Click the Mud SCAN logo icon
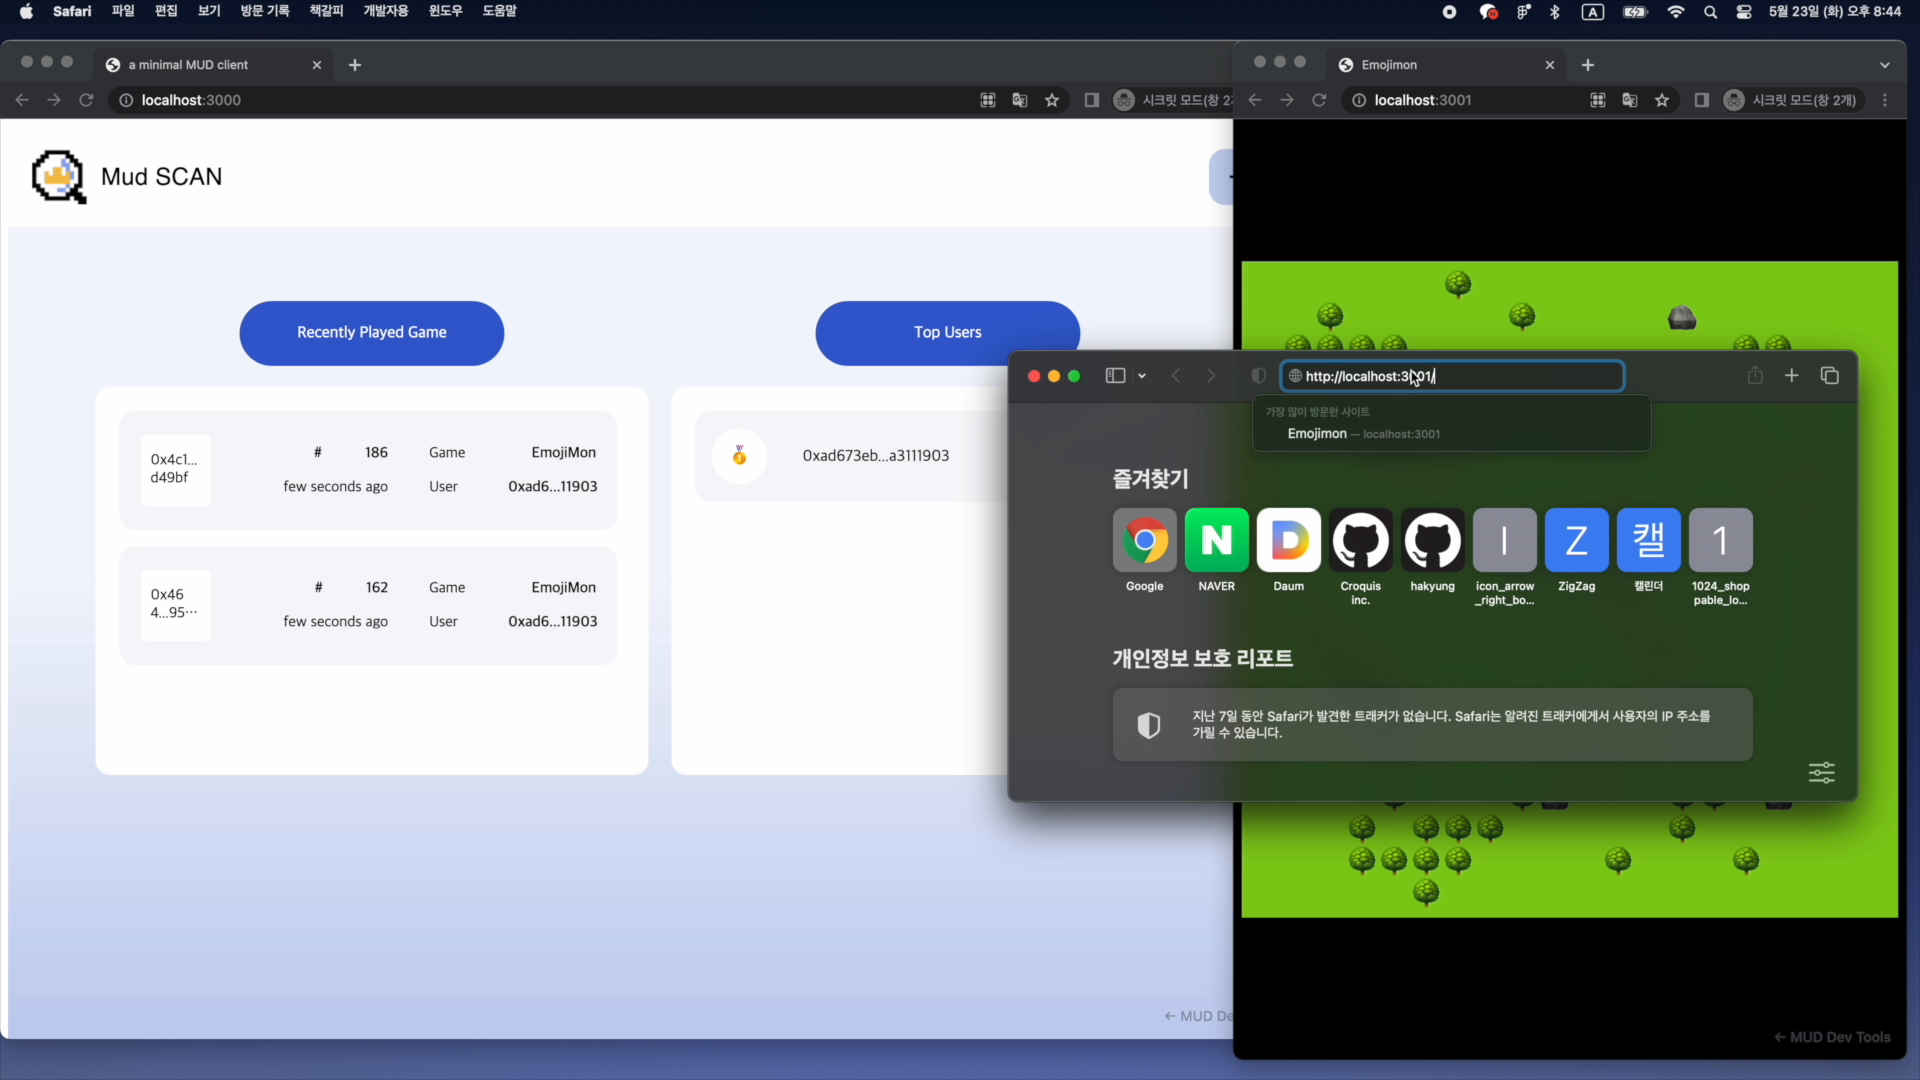Image resolution: width=1920 pixels, height=1080 pixels. (x=59, y=177)
